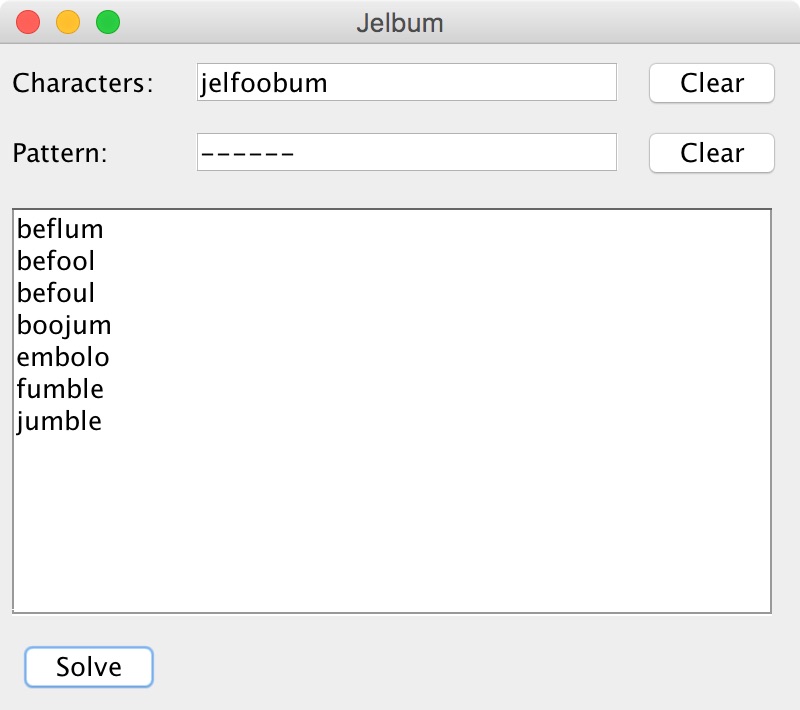
Task: Click the Jelbum window title
Action: (400, 22)
